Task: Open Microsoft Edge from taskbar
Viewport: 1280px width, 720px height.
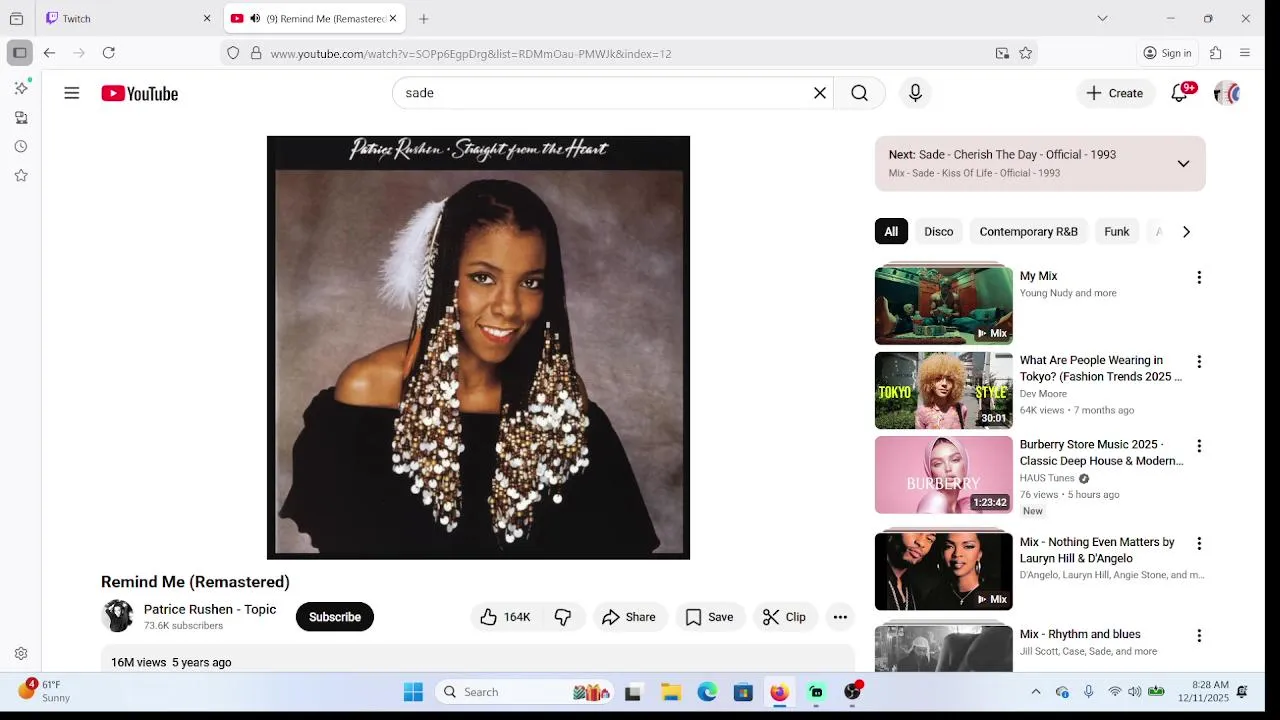Action: (707, 692)
